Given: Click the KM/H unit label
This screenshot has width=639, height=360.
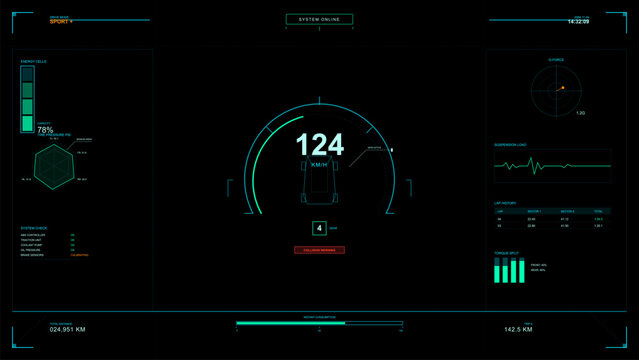Looking at the screenshot, I should tap(319, 165).
